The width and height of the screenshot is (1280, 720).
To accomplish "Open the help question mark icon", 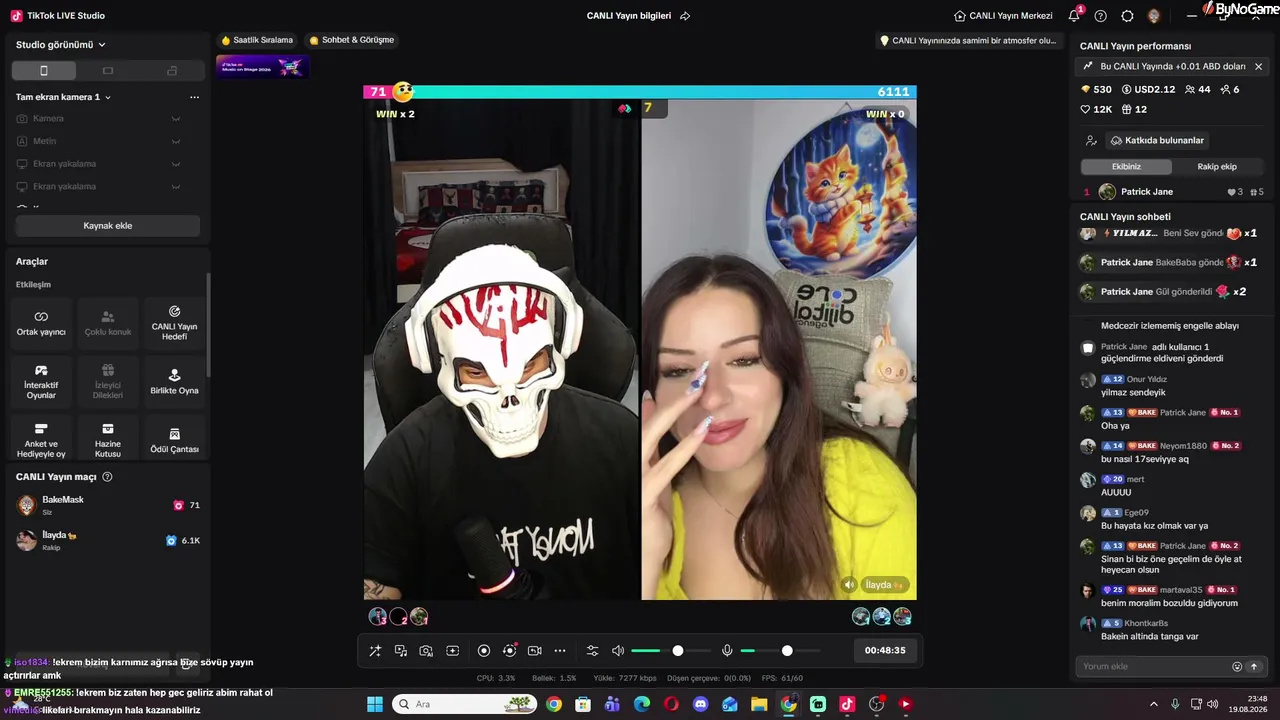I will (x=1101, y=16).
